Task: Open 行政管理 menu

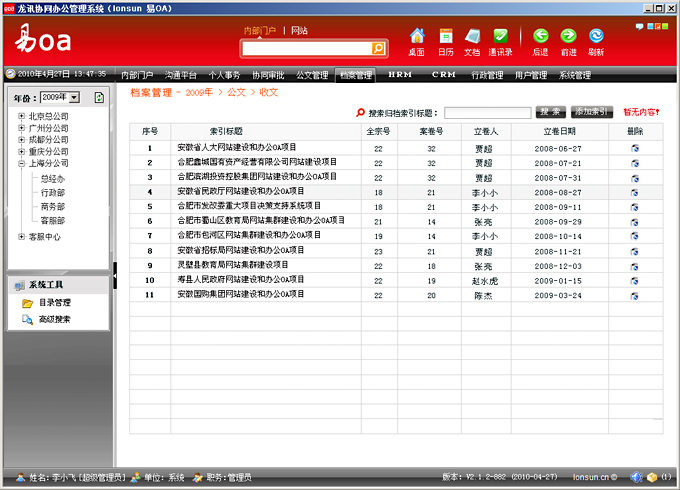Action: [487, 75]
